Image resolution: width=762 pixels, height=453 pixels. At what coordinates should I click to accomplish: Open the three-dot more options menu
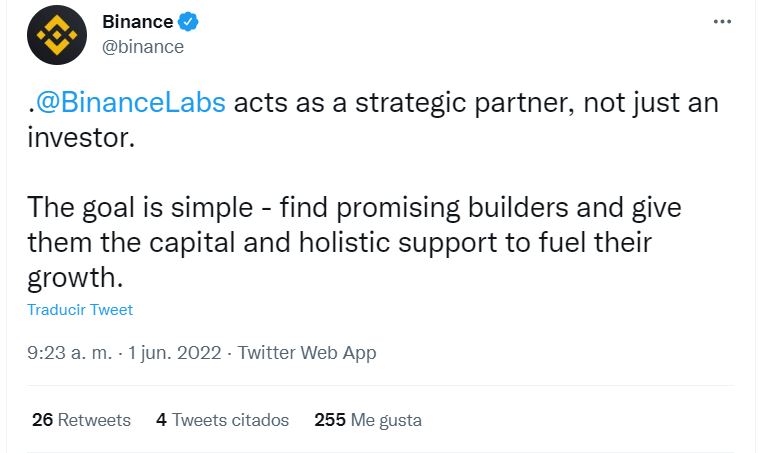(722, 21)
